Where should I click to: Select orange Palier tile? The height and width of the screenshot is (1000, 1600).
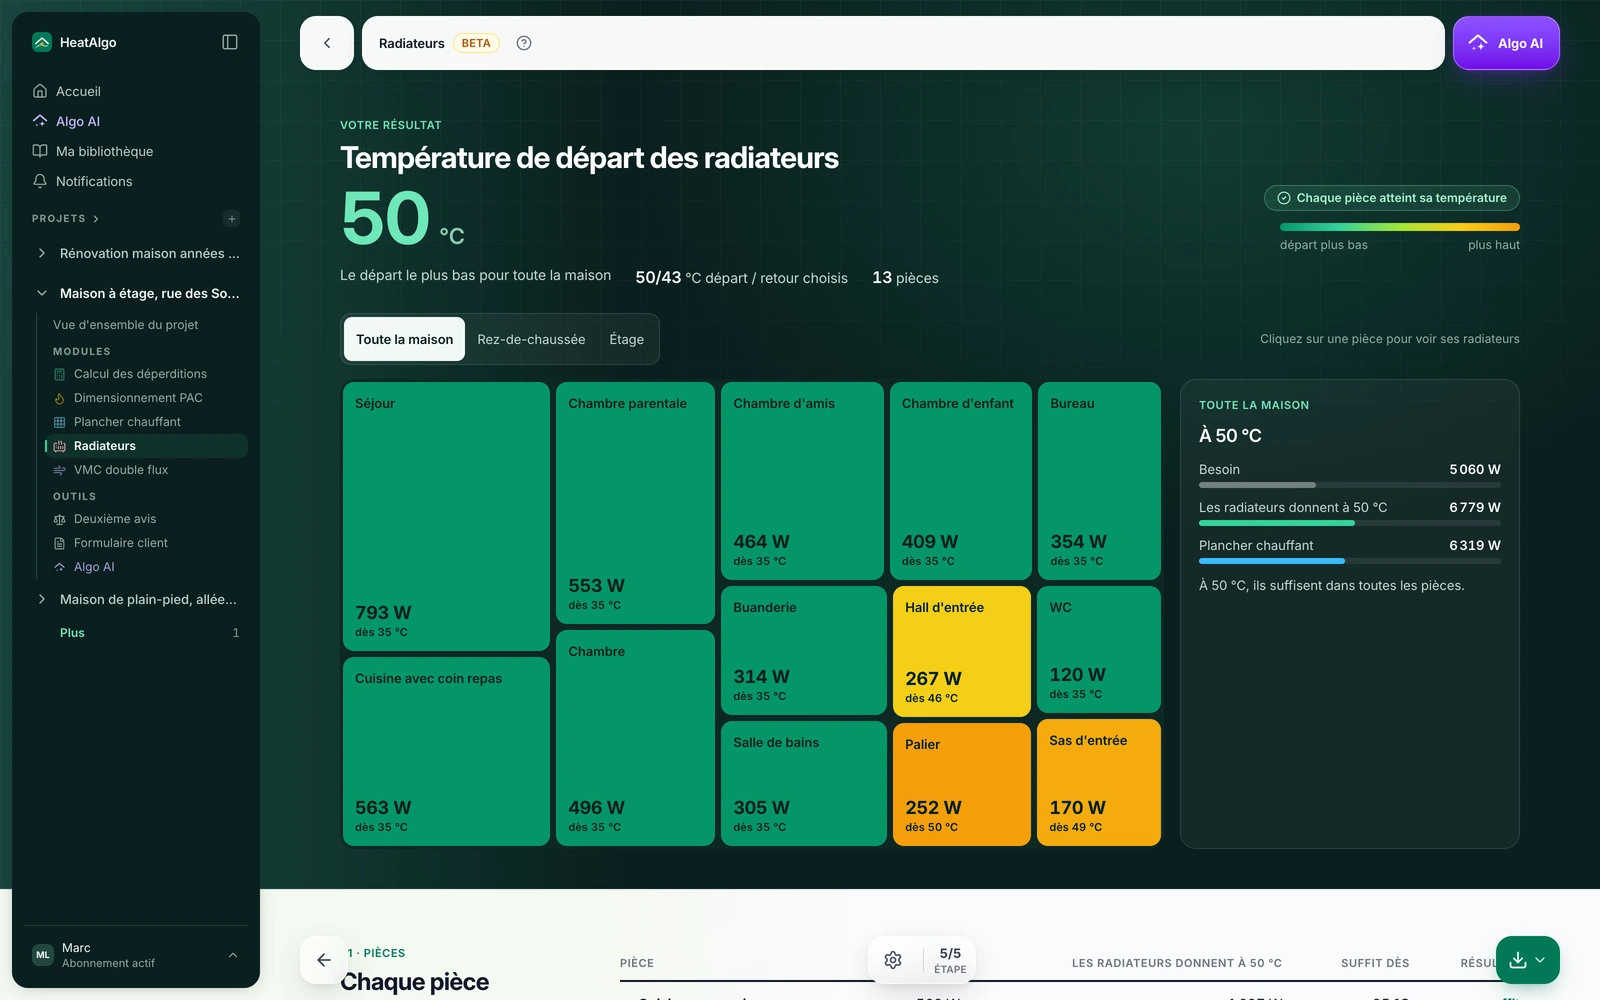pyautogui.click(x=961, y=784)
